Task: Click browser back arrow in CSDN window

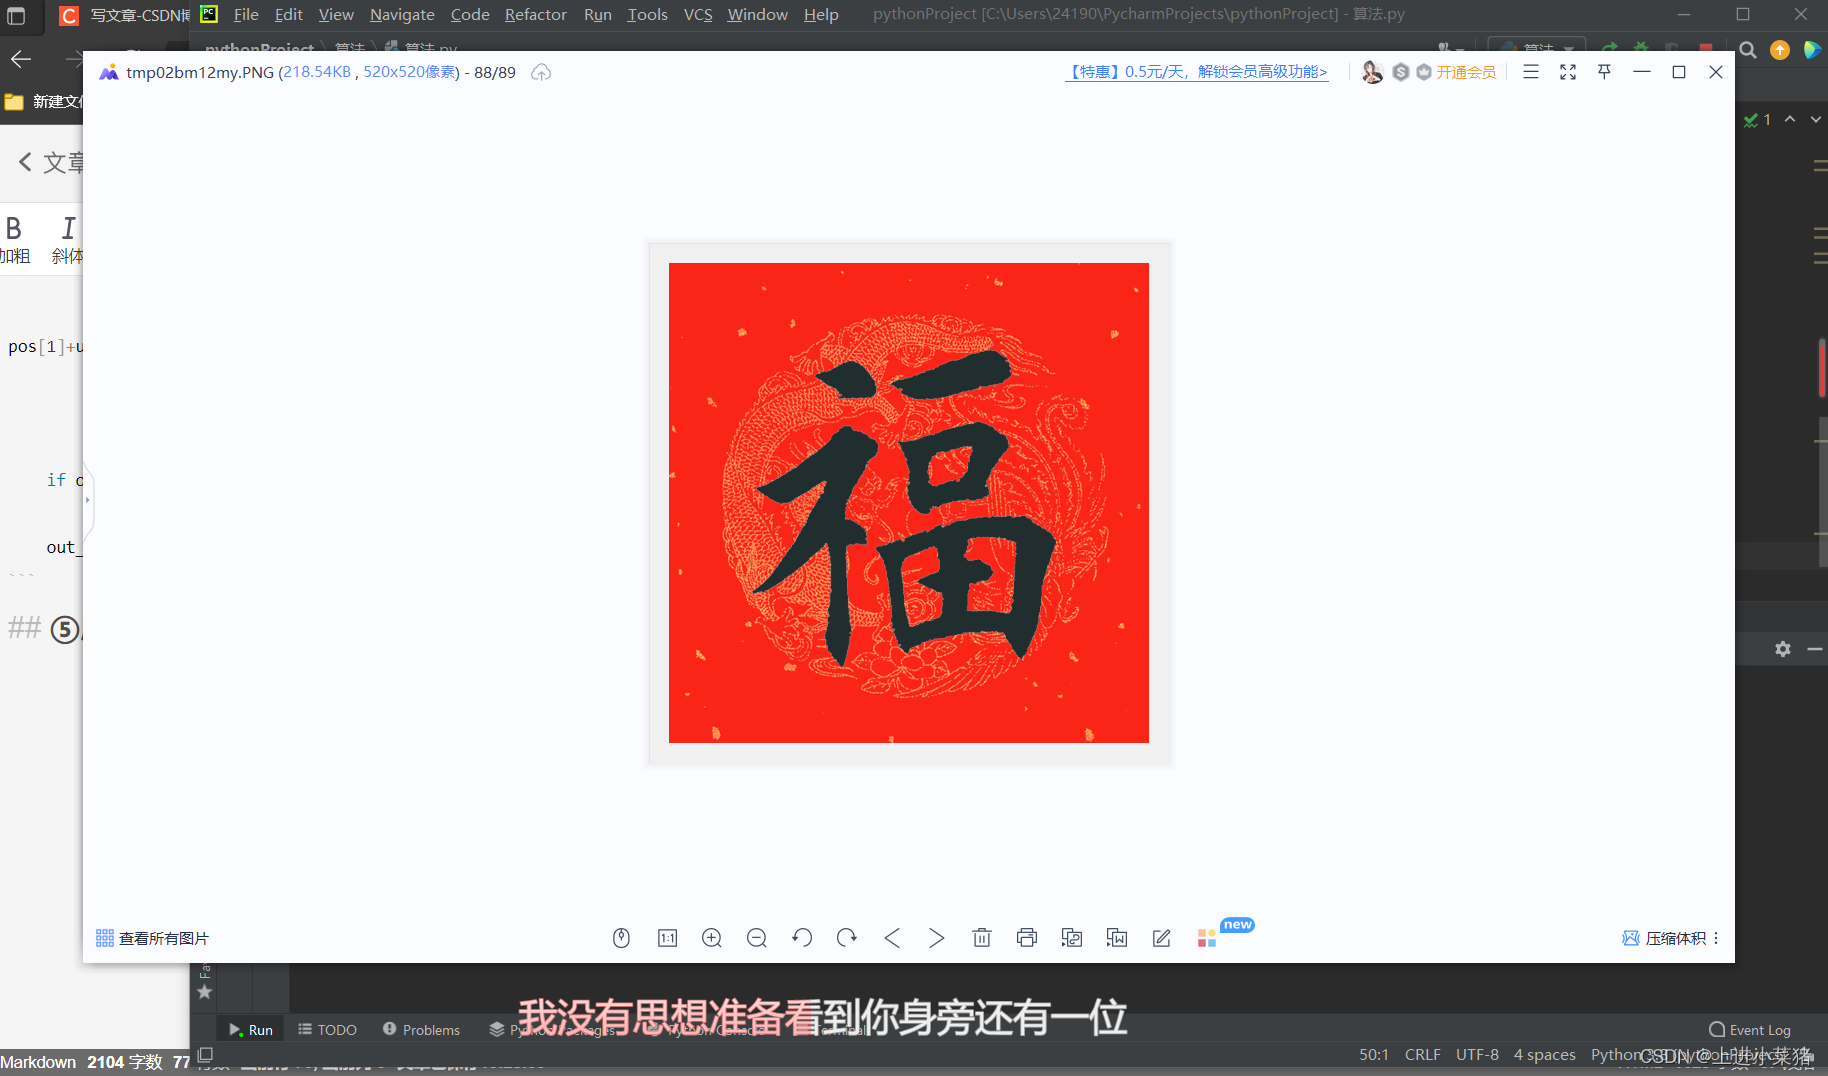Action: pyautogui.click(x=21, y=59)
